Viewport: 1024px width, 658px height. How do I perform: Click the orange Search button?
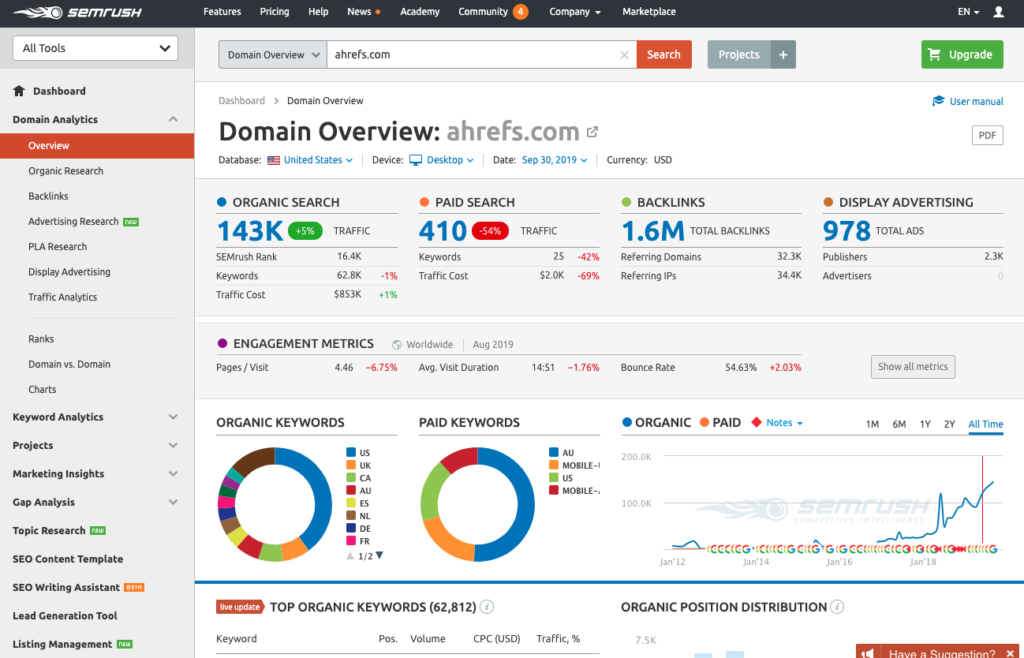click(664, 55)
